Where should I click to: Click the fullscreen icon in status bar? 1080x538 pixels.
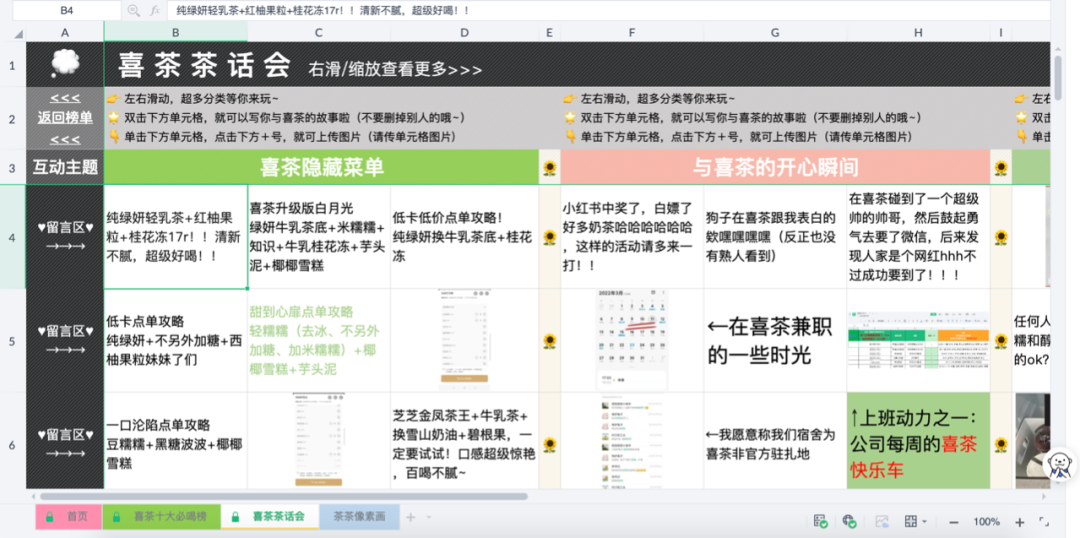point(1043,522)
